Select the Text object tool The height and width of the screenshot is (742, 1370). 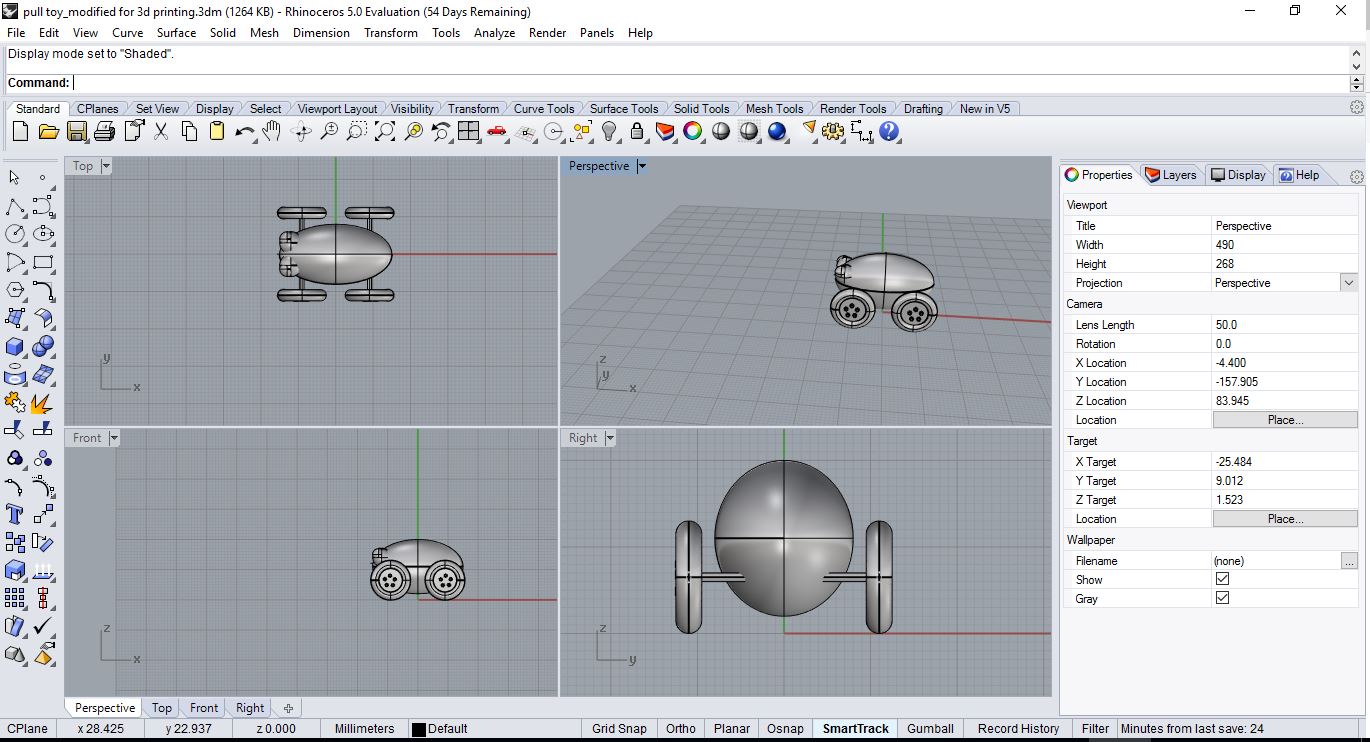15,514
